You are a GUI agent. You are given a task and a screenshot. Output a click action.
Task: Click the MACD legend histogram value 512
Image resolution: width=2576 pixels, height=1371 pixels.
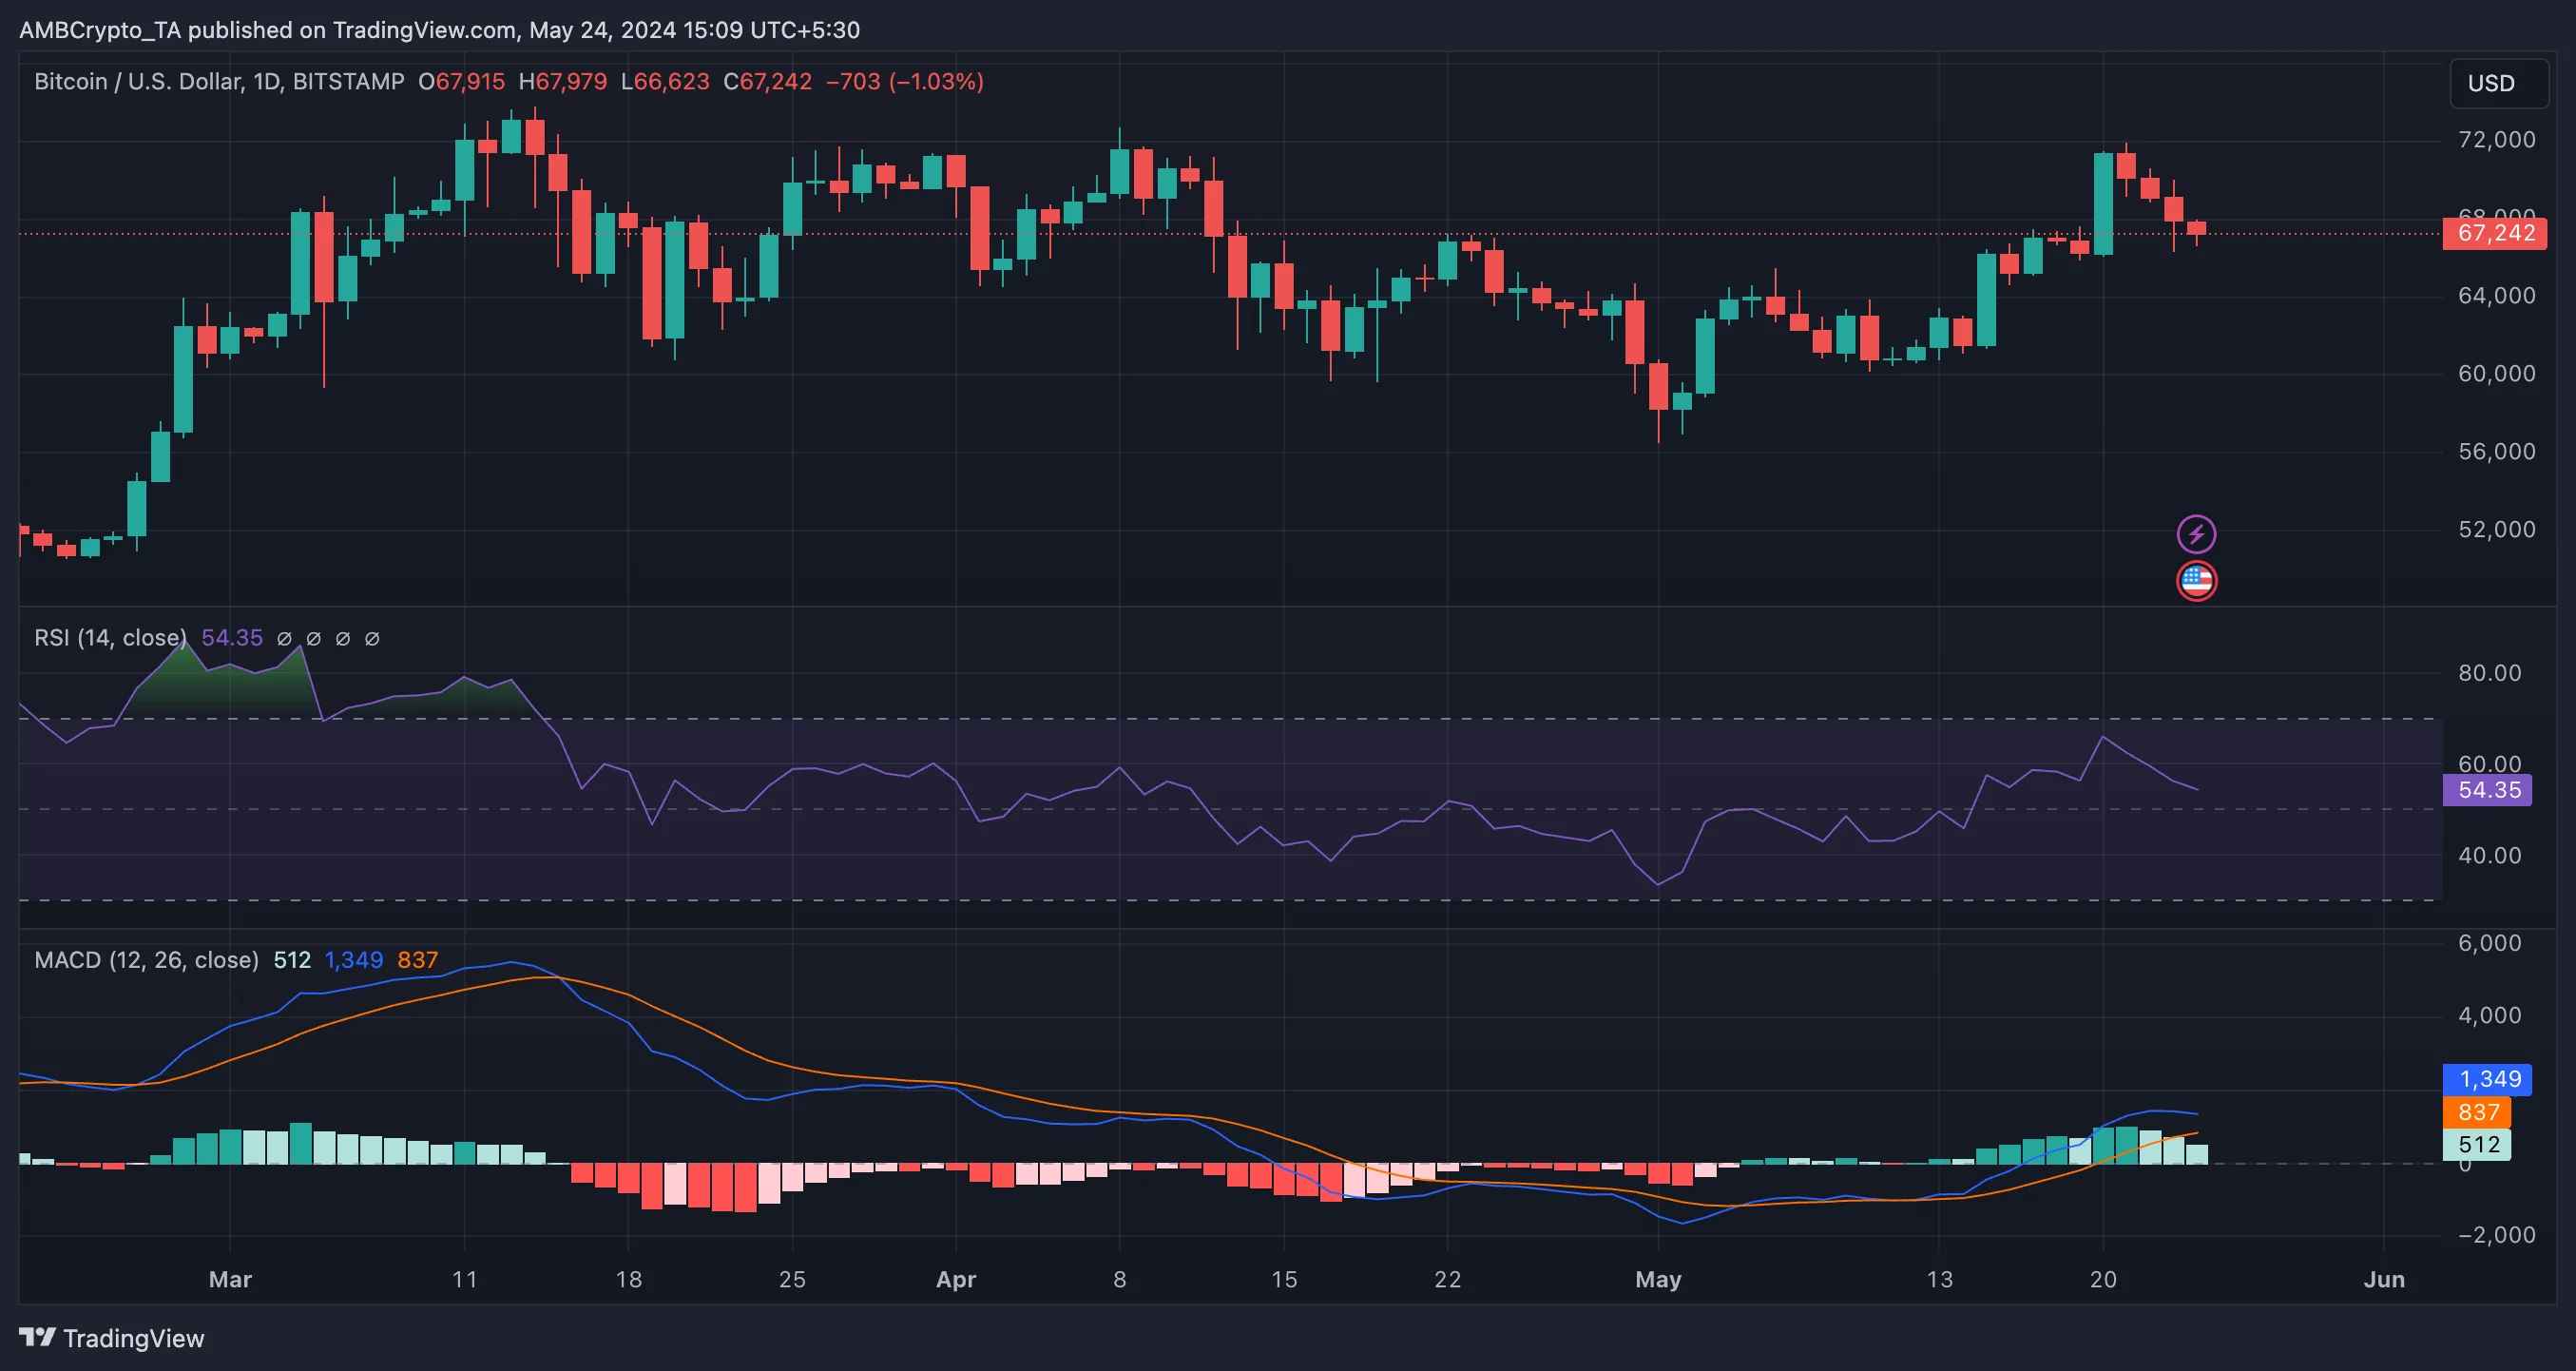(292, 960)
